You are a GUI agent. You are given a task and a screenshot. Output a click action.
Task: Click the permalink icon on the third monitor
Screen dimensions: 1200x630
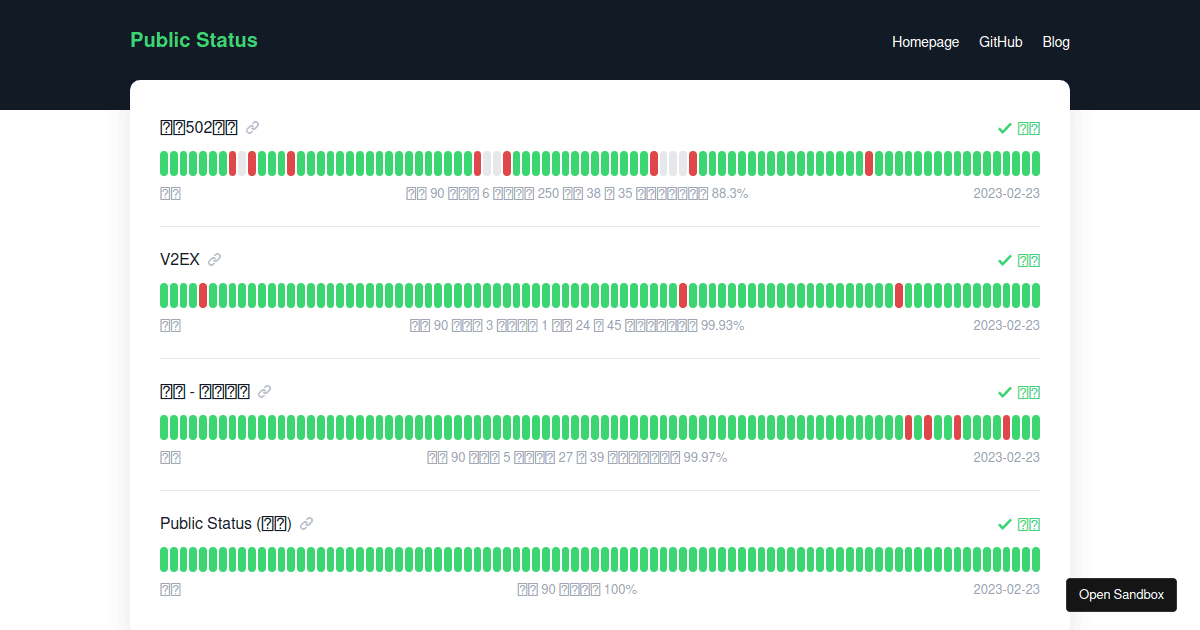pyautogui.click(x=264, y=391)
